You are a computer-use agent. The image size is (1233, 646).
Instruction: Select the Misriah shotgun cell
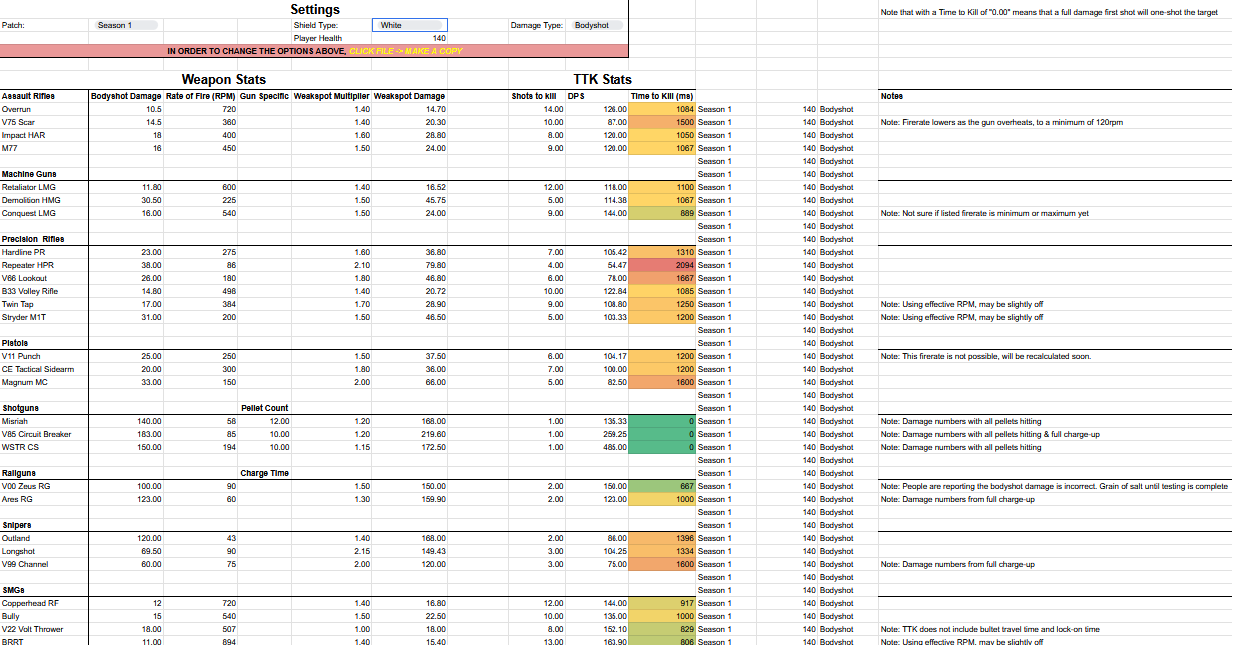[x=45, y=421]
